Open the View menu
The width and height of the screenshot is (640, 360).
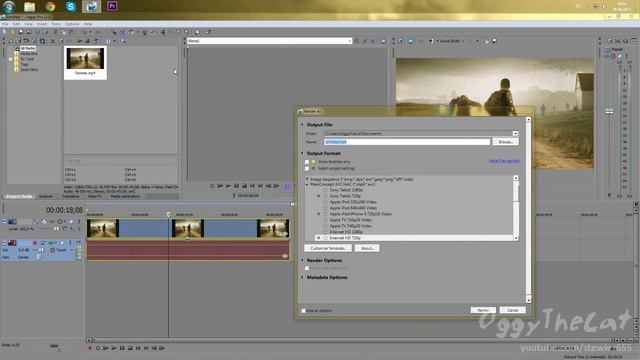(28, 24)
